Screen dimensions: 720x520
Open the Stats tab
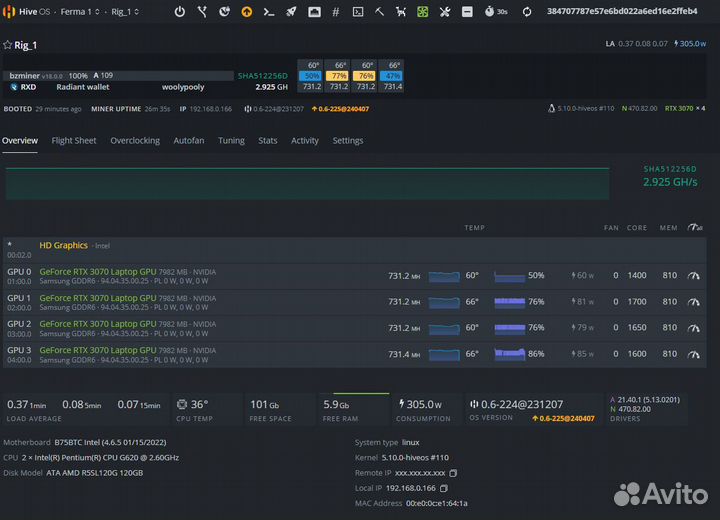tap(268, 141)
